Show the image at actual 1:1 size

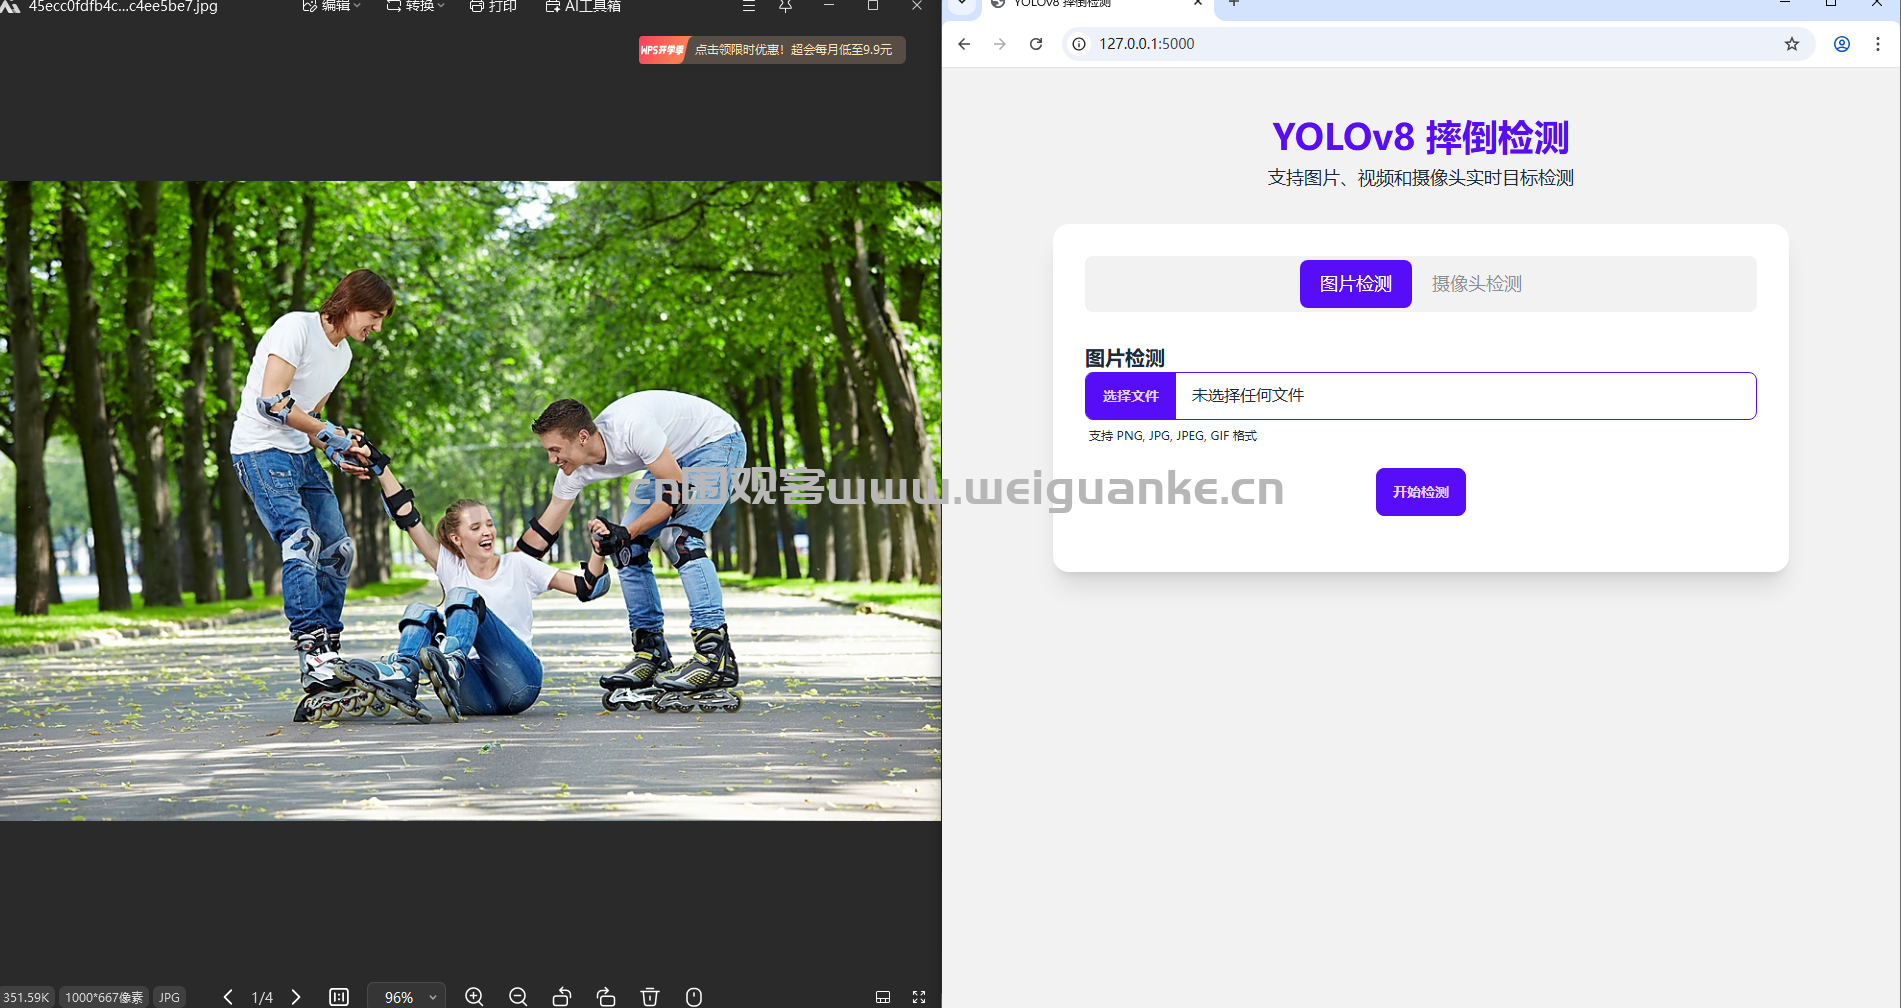pos(339,996)
